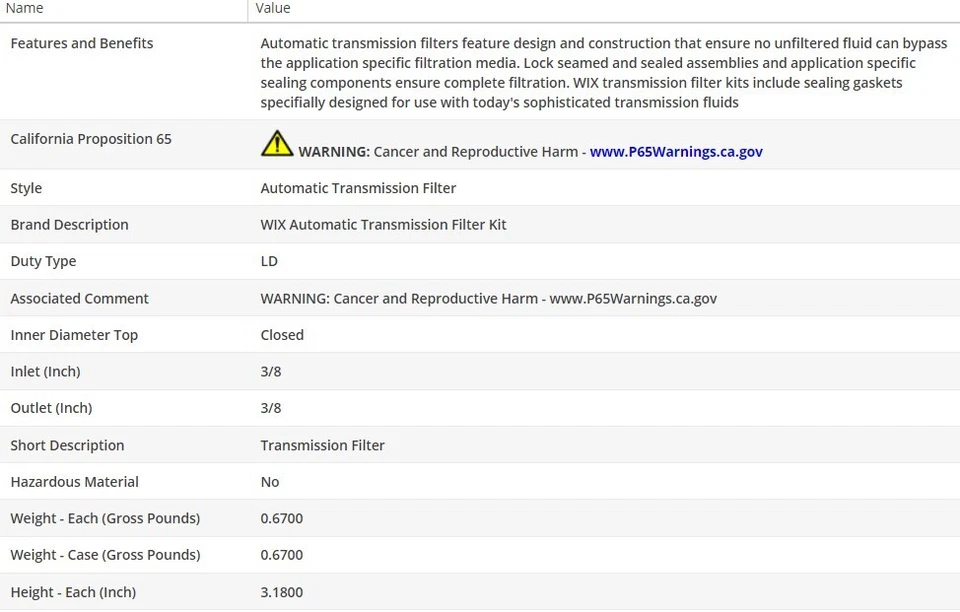Viewport: 960px width, 612px height.
Task: Select the Associated Comment label
Action: (x=80, y=299)
